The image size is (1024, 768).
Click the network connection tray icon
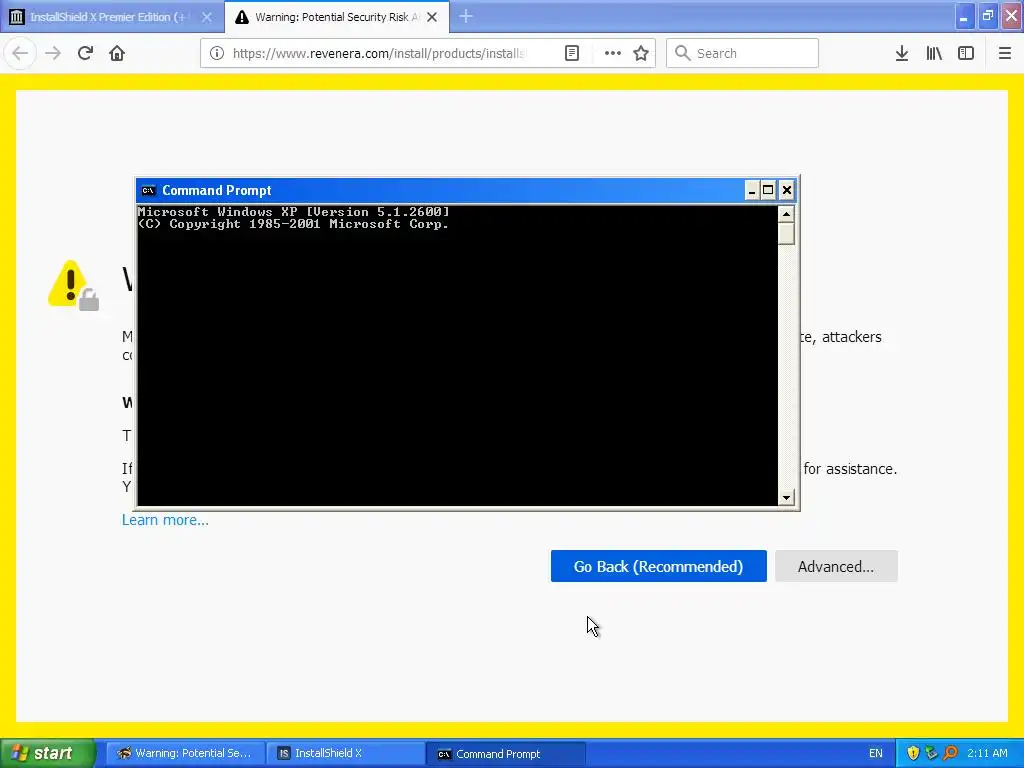[932, 754]
